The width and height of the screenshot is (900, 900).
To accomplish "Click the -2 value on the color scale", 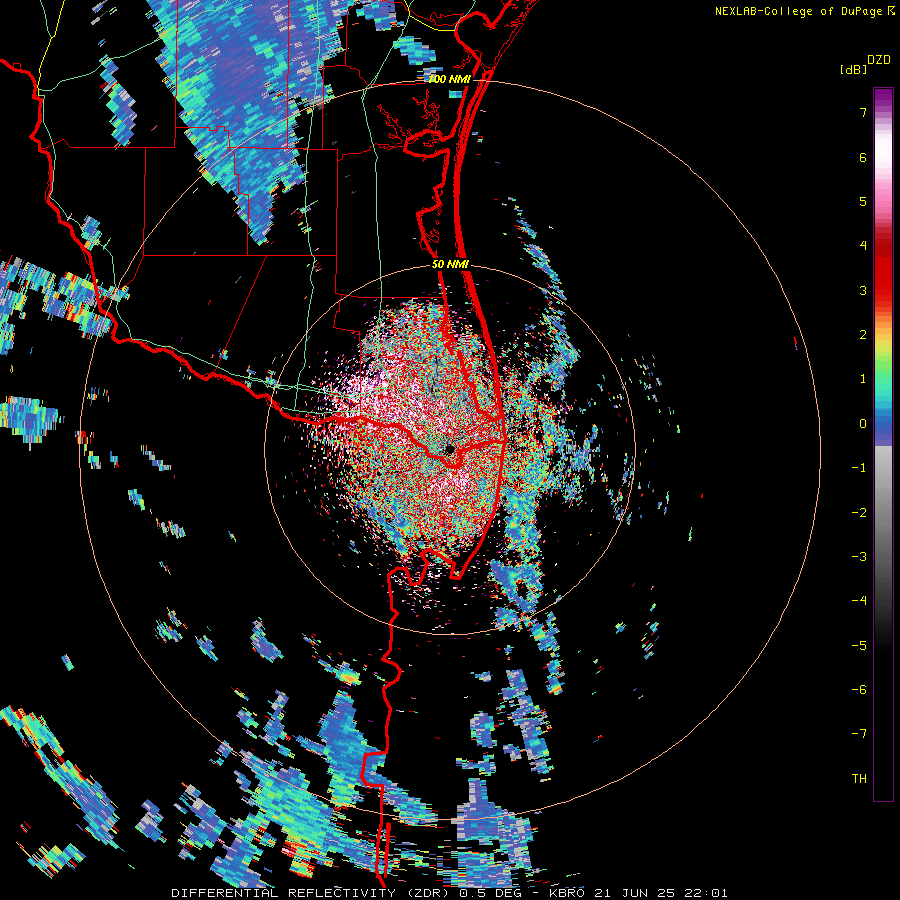I will 859,513.
